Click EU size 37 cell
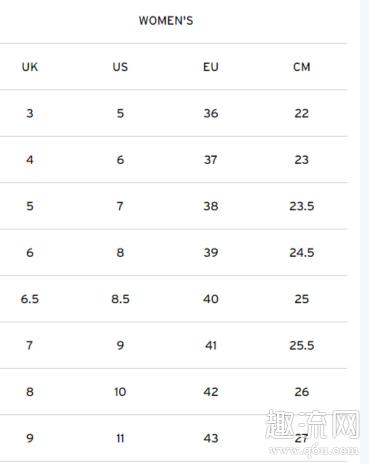Screen dimensions: 369x464 click(211, 160)
